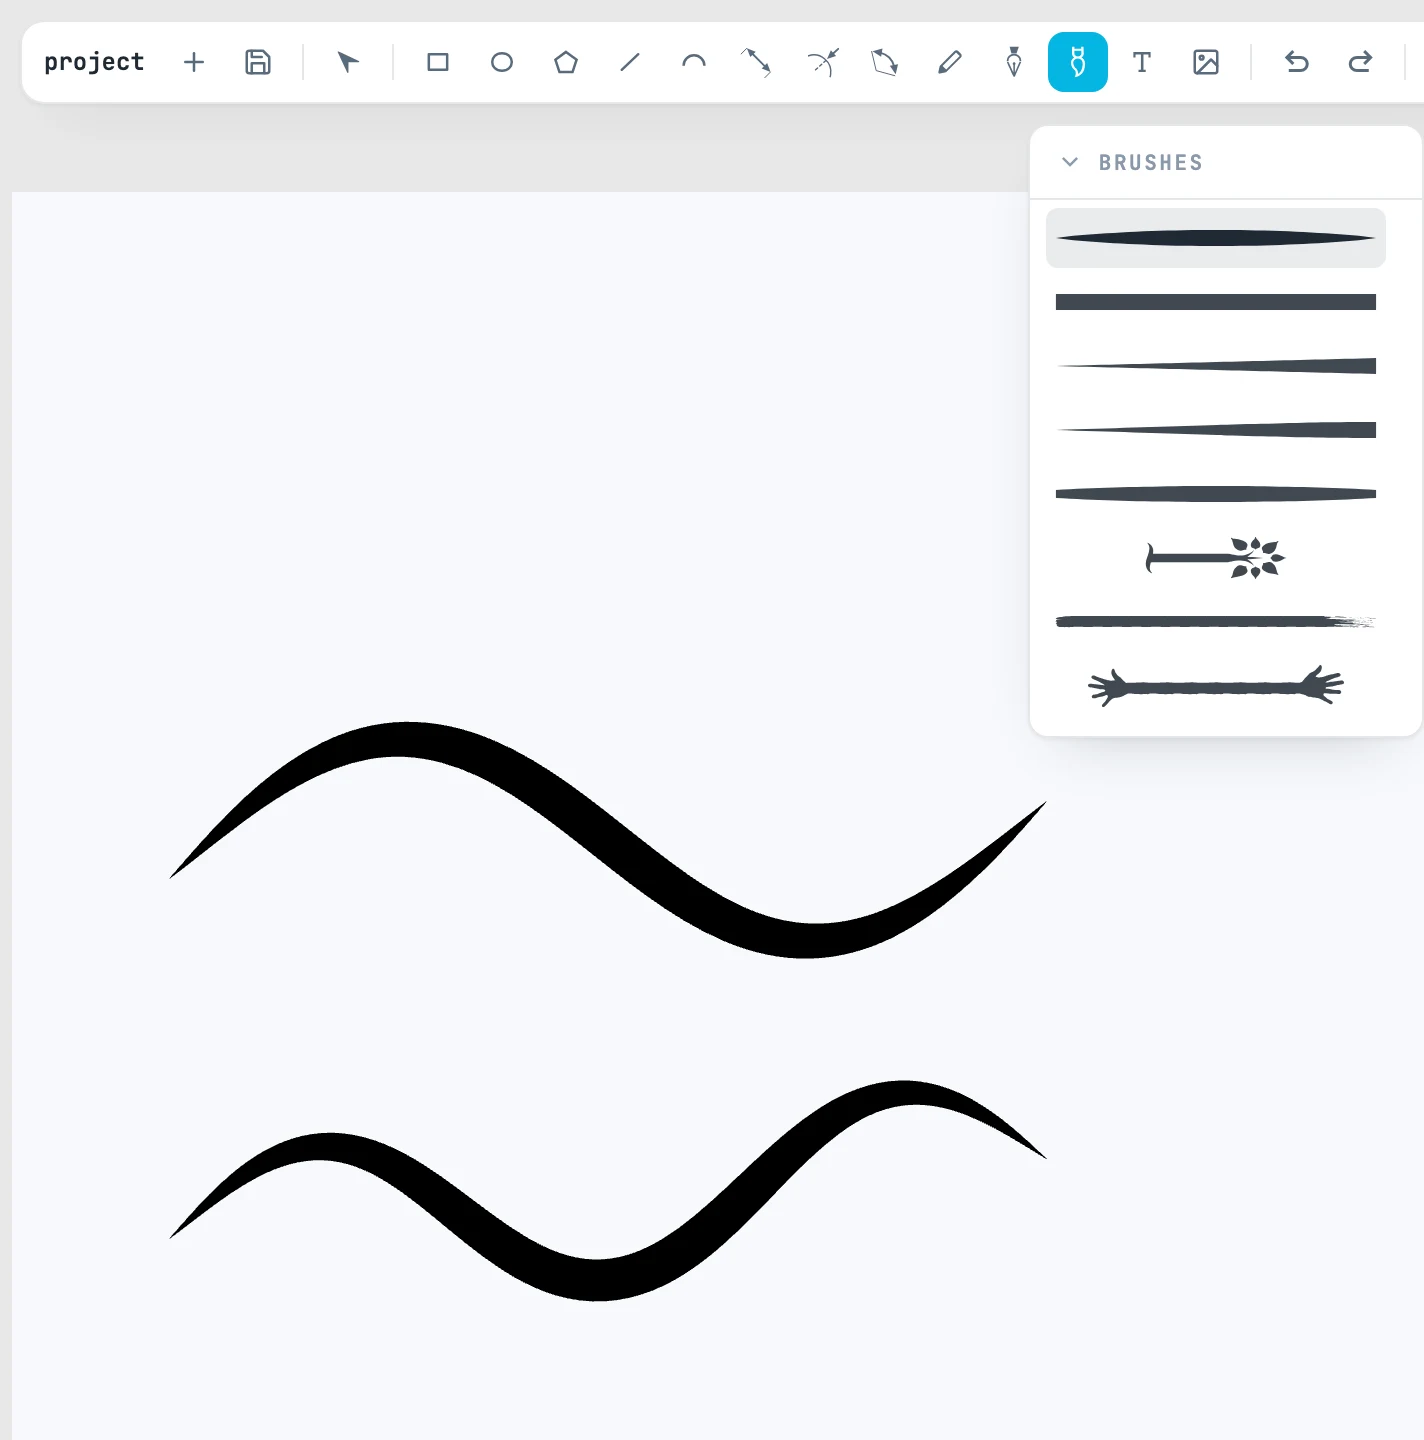This screenshot has width=1424, height=1440.
Task: Select the straight Line tool
Action: coord(630,62)
